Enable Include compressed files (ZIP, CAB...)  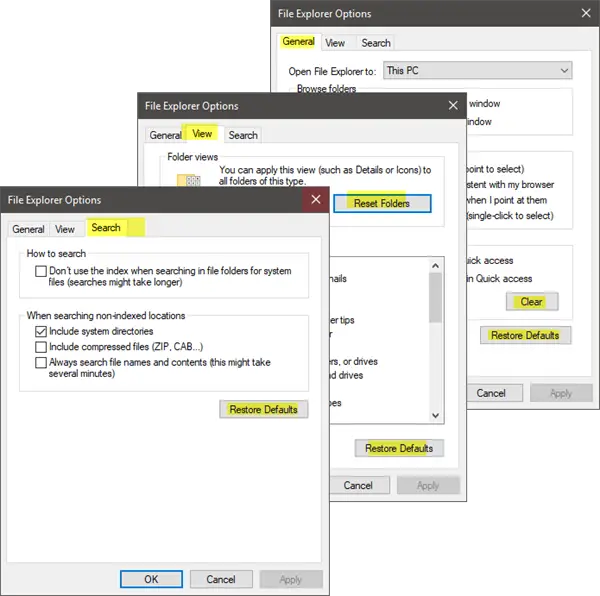pos(41,347)
